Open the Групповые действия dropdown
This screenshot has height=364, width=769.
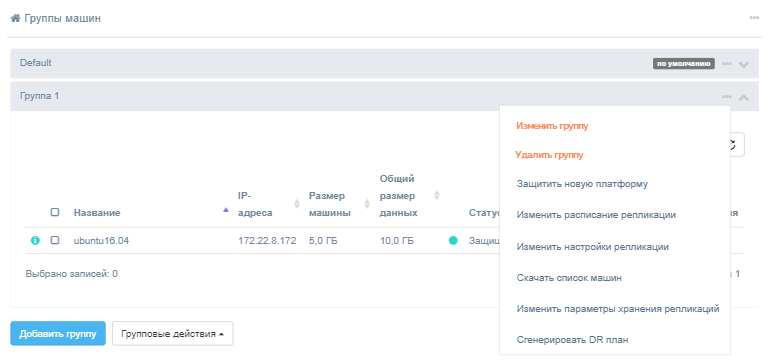[x=173, y=334]
